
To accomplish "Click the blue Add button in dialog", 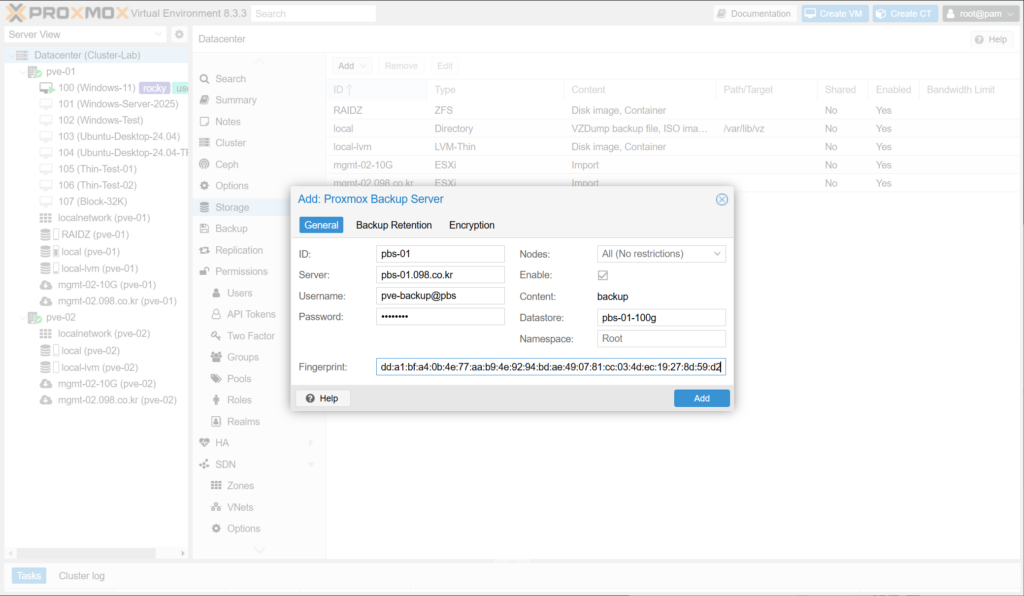I will (x=701, y=398).
